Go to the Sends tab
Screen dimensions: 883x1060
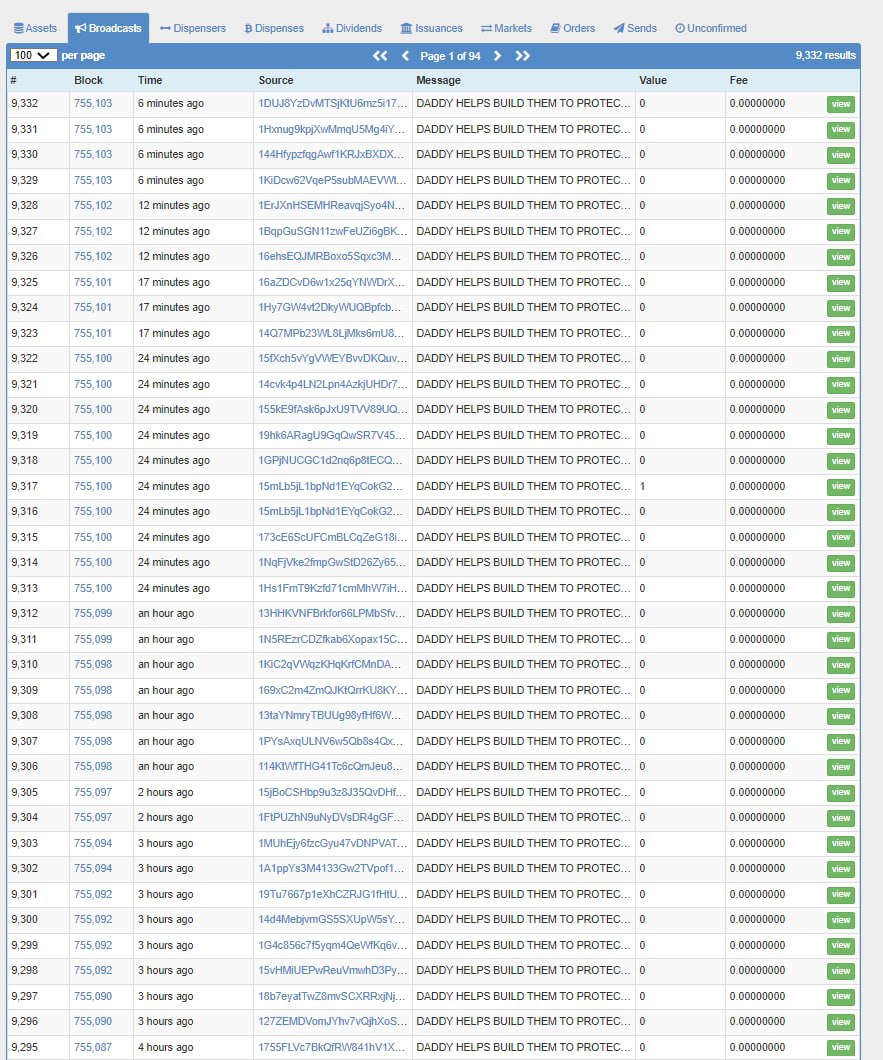pyautogui.click(x=636, y=28)
